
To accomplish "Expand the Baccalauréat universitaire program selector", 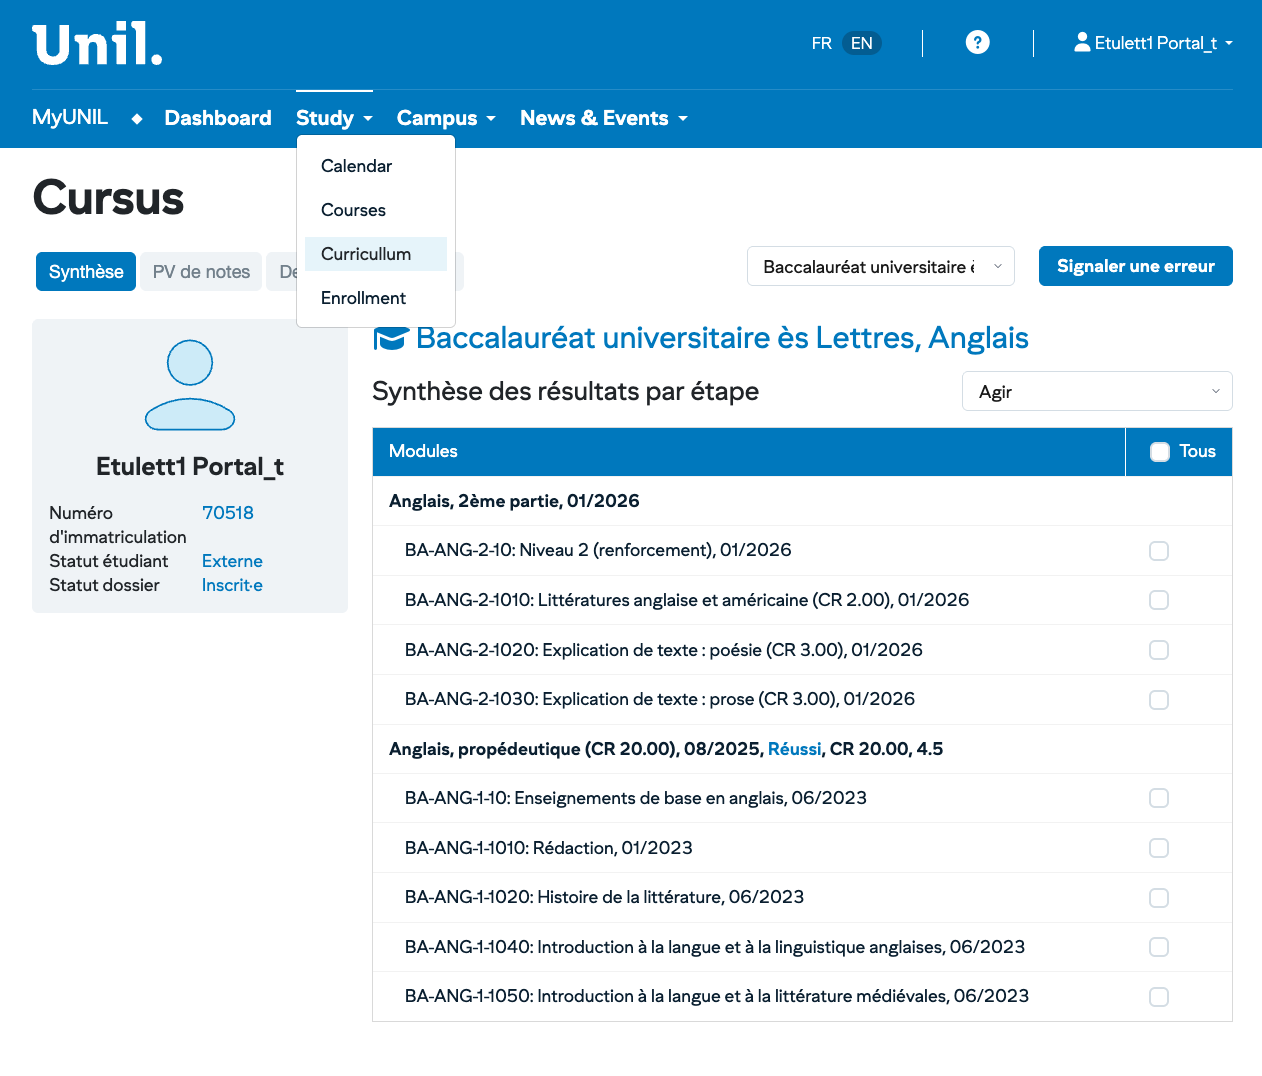I will click(880, 267).
